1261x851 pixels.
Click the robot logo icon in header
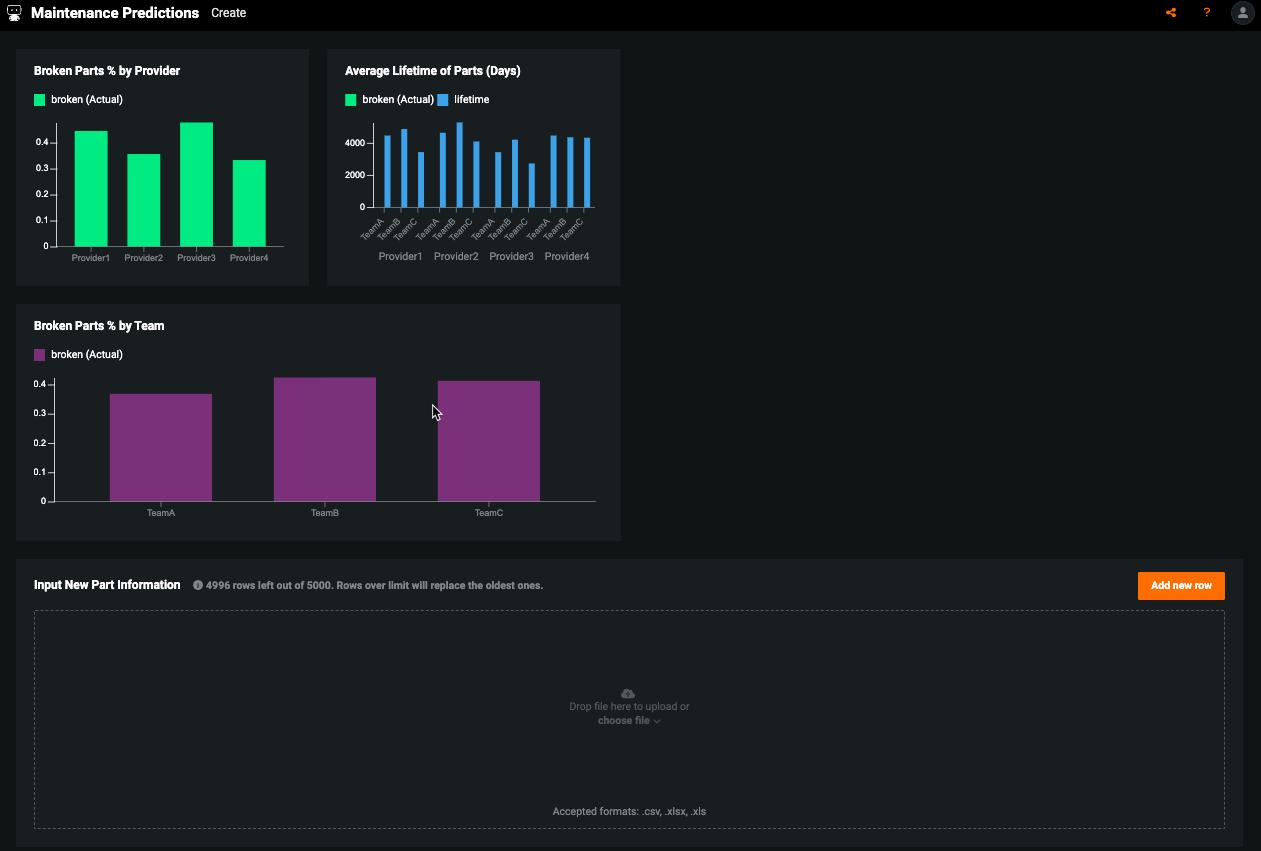(14, 13)
